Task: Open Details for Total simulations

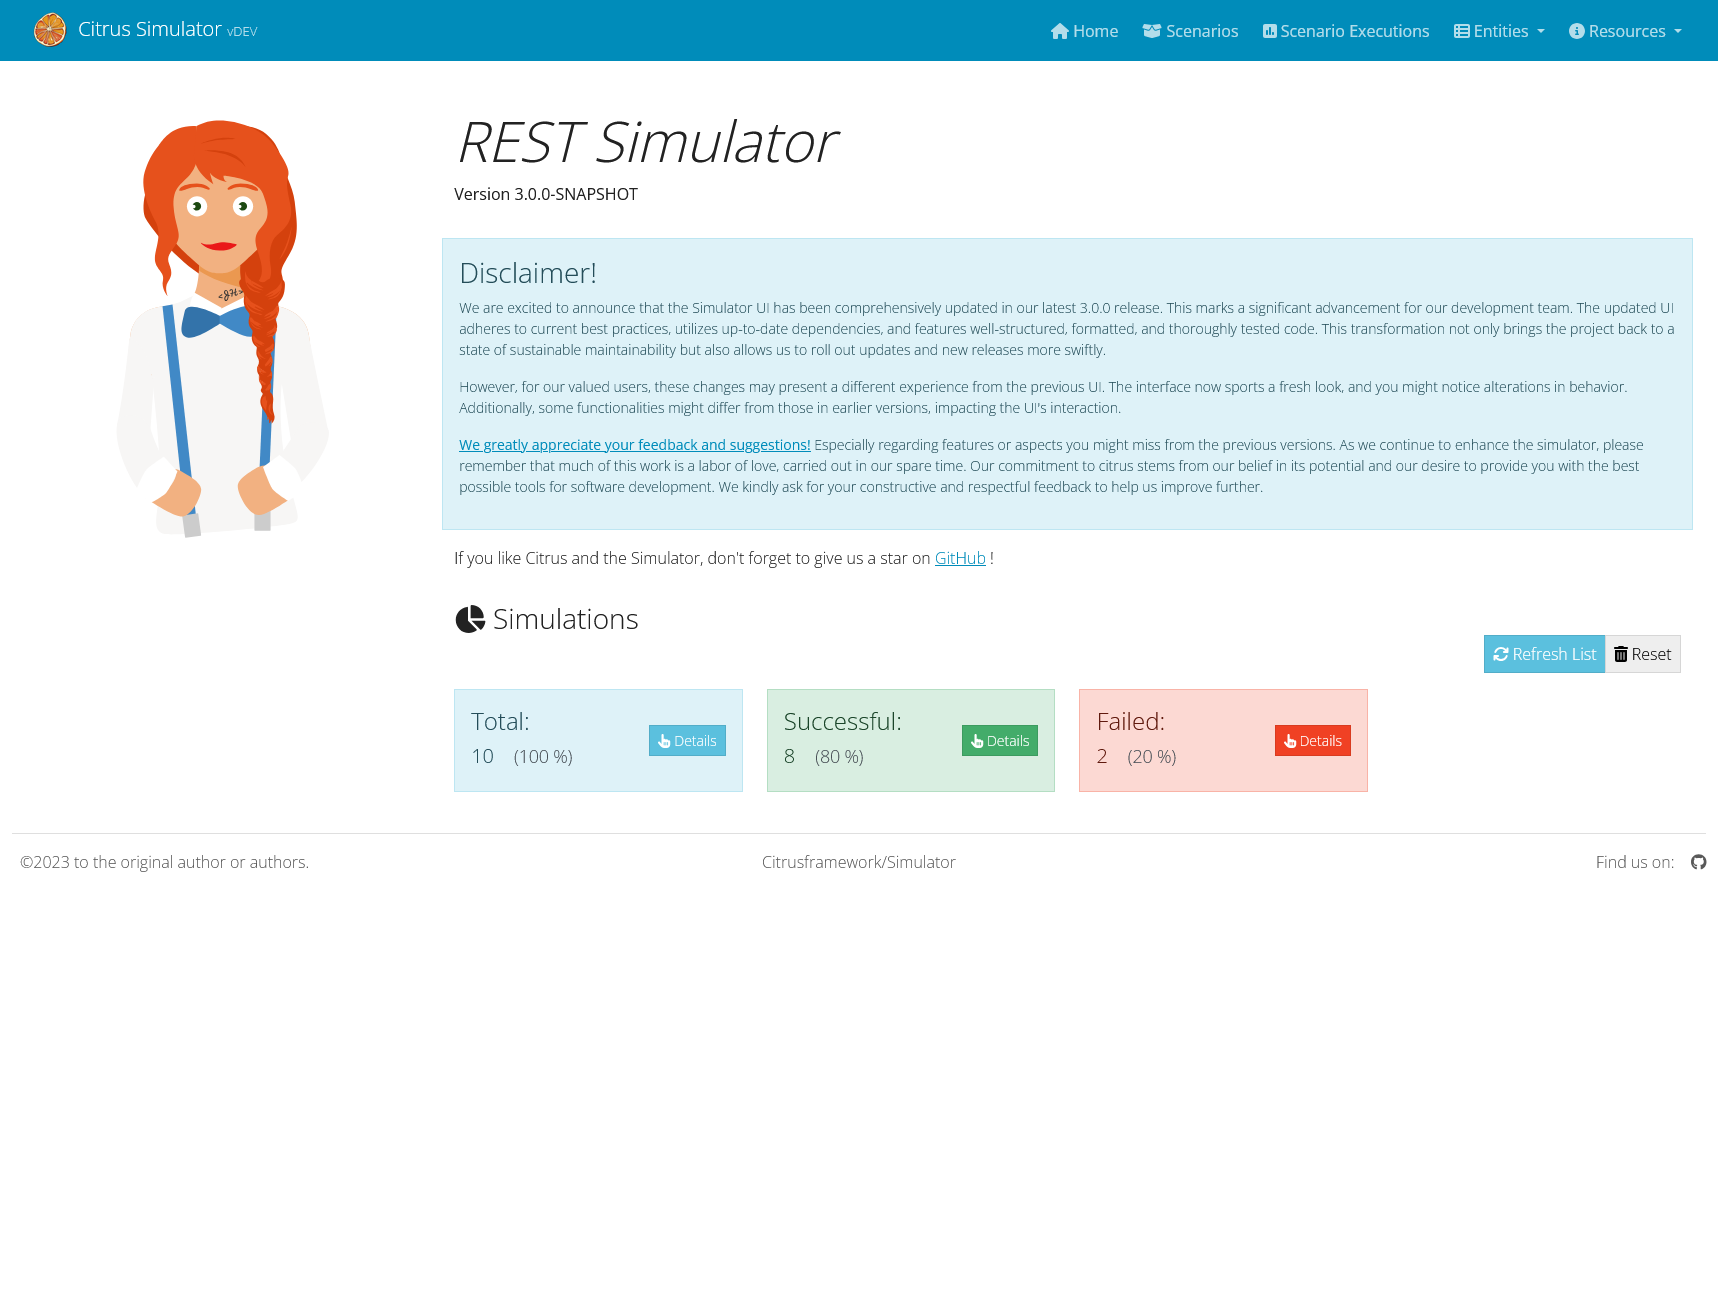Action: pos(687,741)
